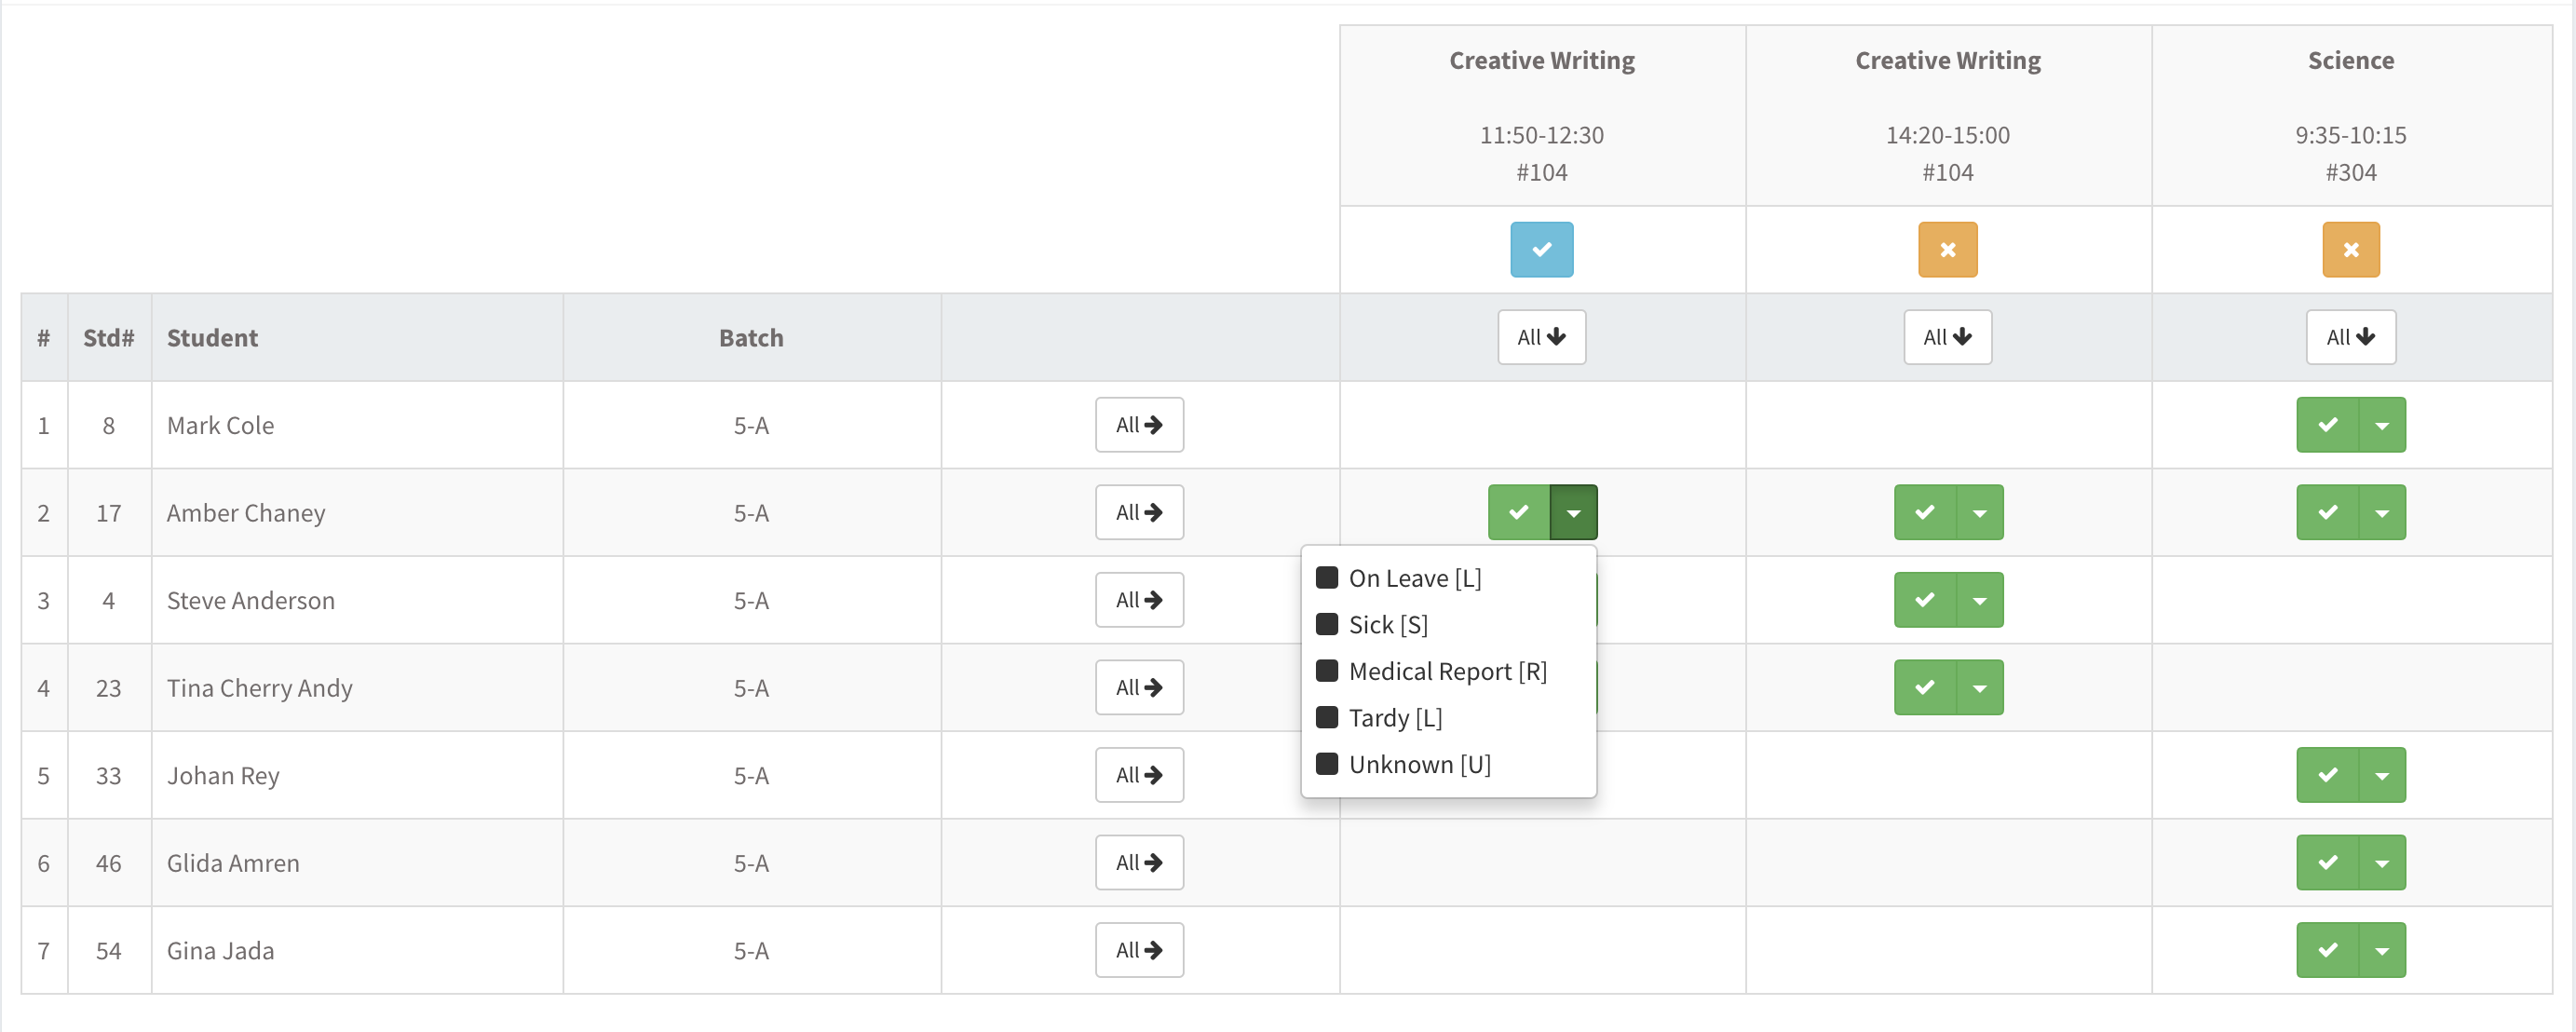Open Tina Cherry Andy's 14:20 status dropdown
Viewport: 2576px width, 1032px height.
tap(1980, 687)
